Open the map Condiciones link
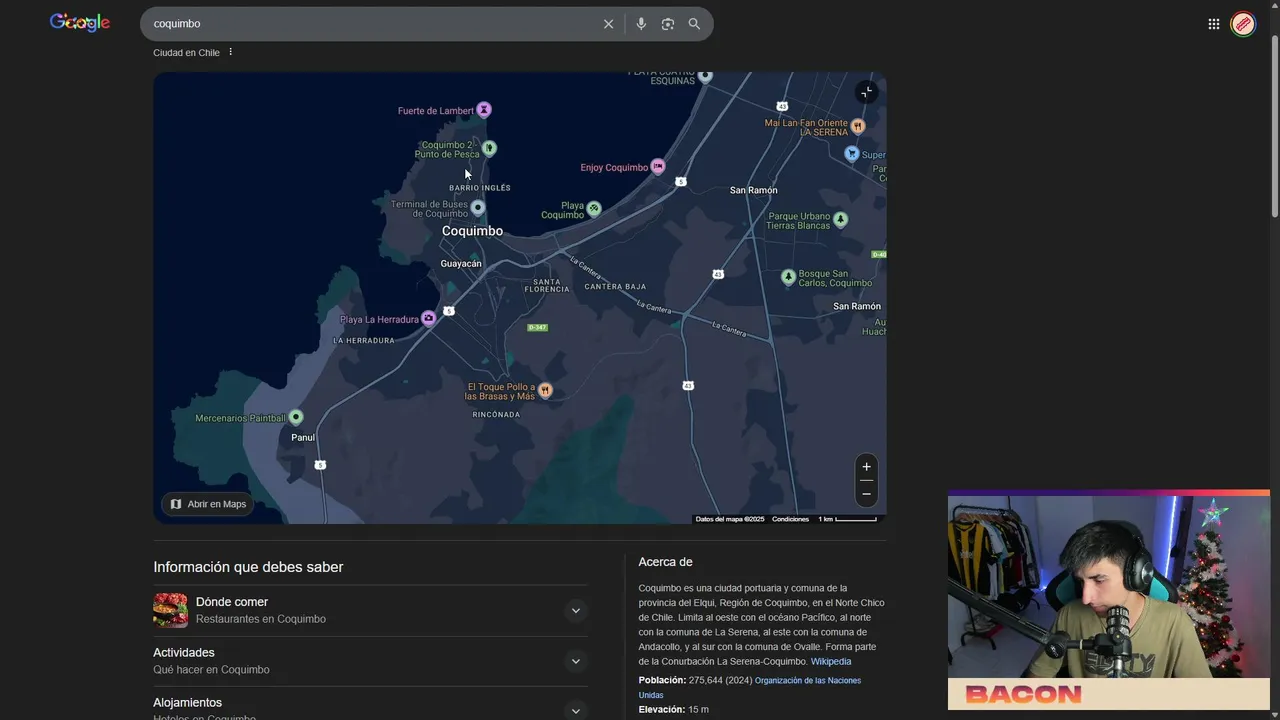The image size is (1280, 720). (x=790, y=519)
